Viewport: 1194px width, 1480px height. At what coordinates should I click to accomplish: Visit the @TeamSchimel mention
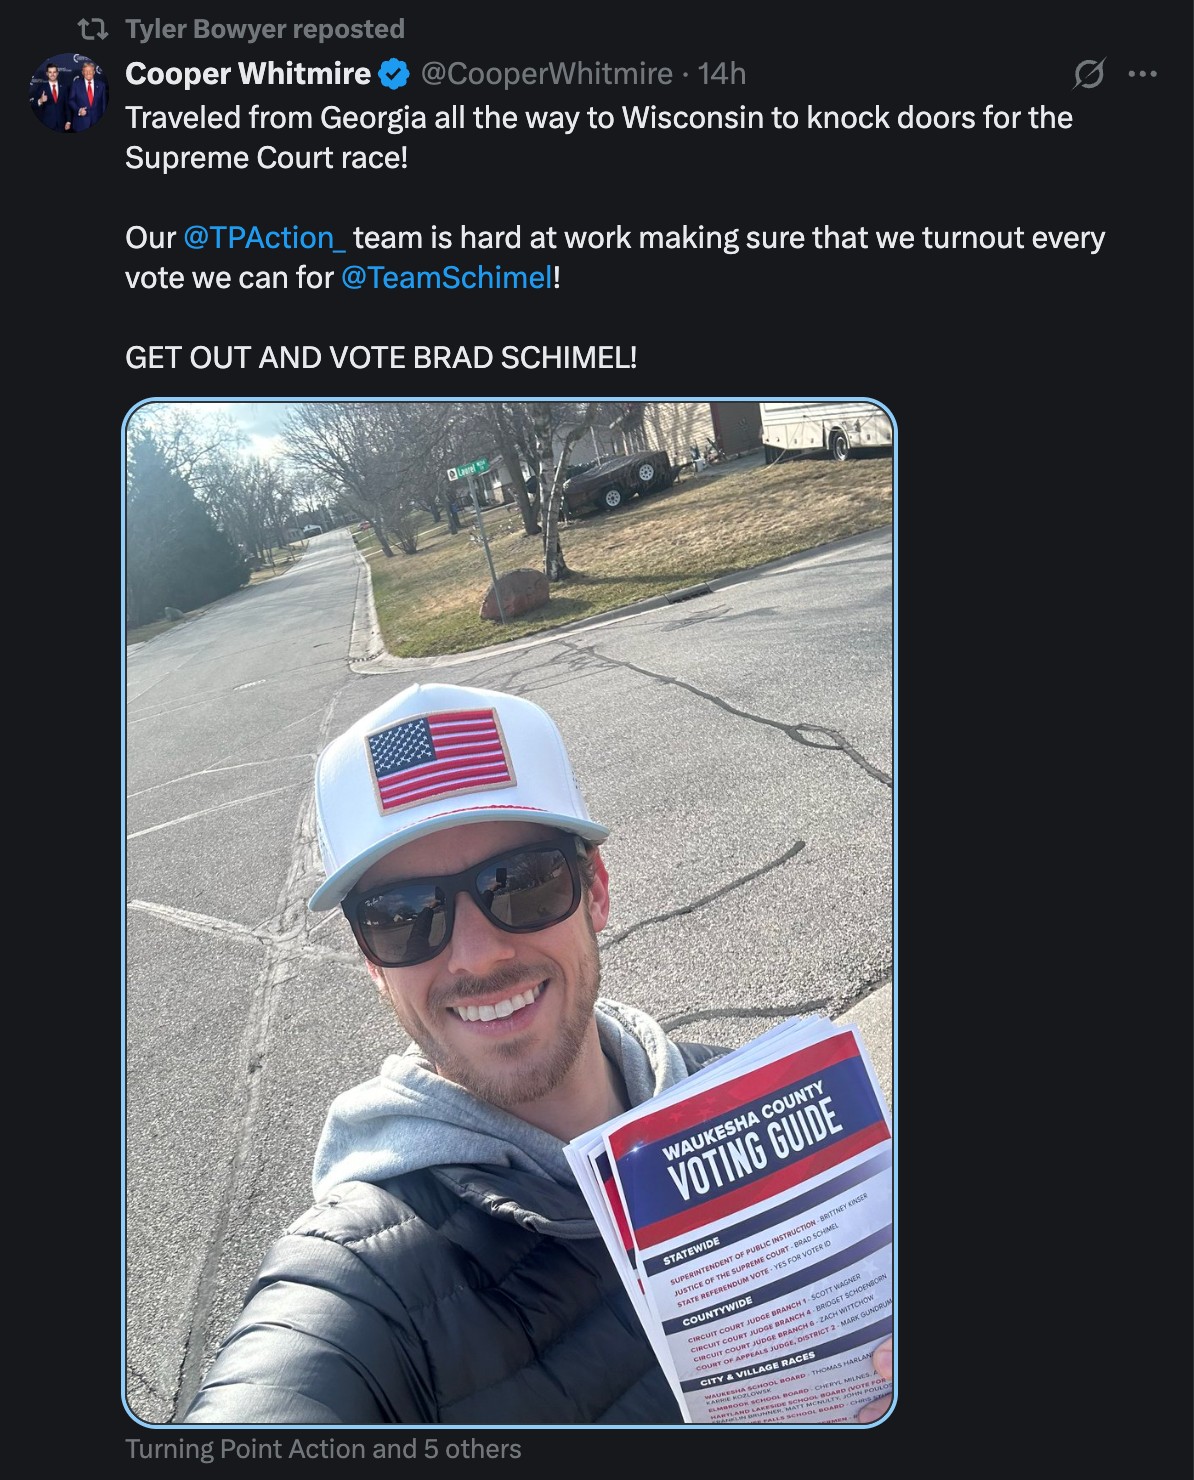447,278
